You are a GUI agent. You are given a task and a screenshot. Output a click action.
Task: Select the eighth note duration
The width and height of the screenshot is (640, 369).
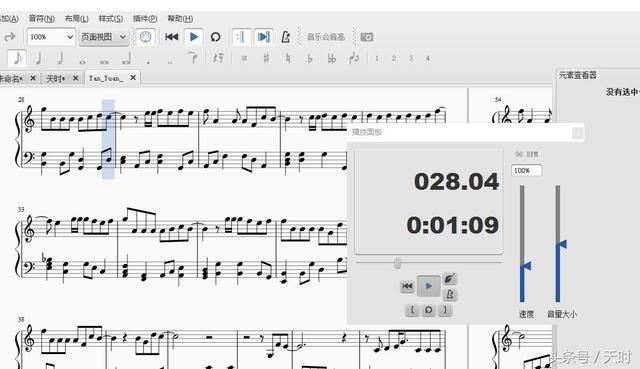click(17, 58)
